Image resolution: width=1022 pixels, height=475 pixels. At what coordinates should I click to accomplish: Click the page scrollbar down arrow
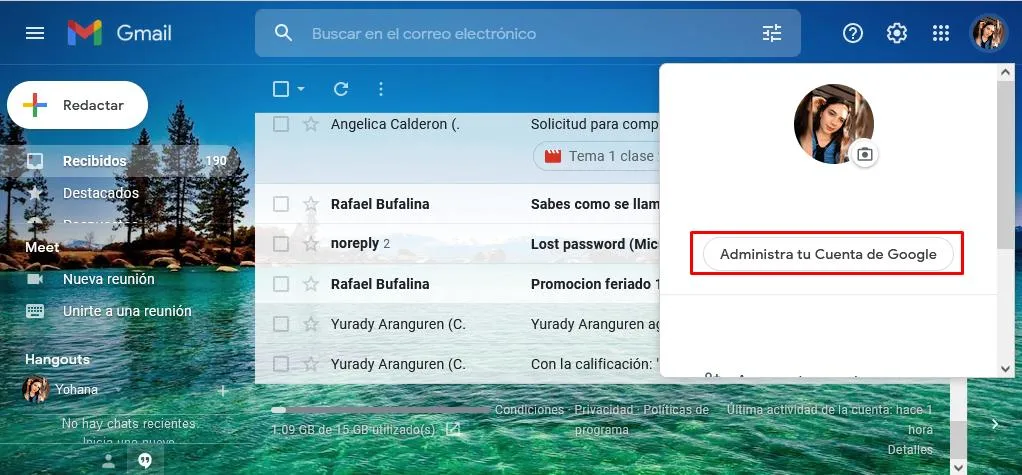(957, 467)
